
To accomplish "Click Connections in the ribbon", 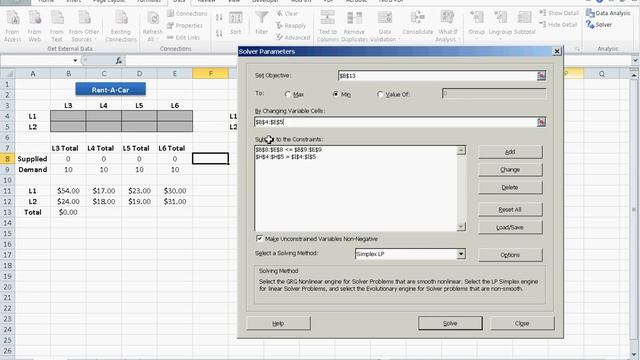I will point(187,13).
